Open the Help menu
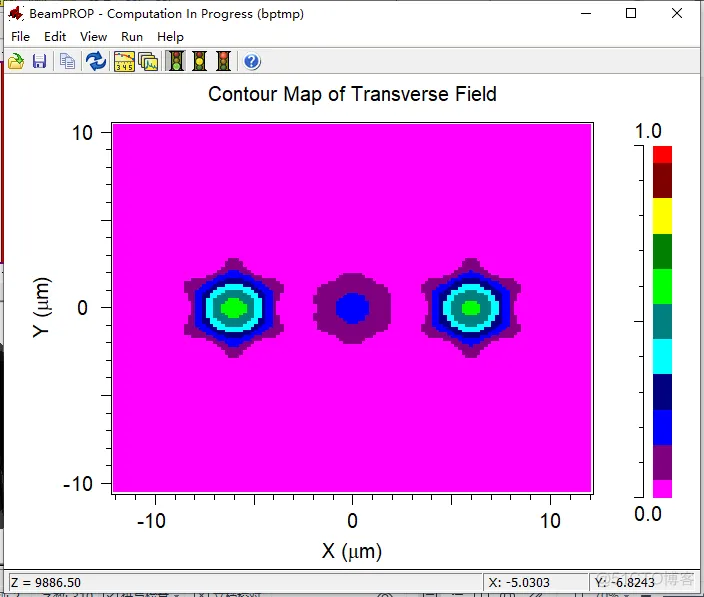704x597 pixels. click(x=170, y=37)
